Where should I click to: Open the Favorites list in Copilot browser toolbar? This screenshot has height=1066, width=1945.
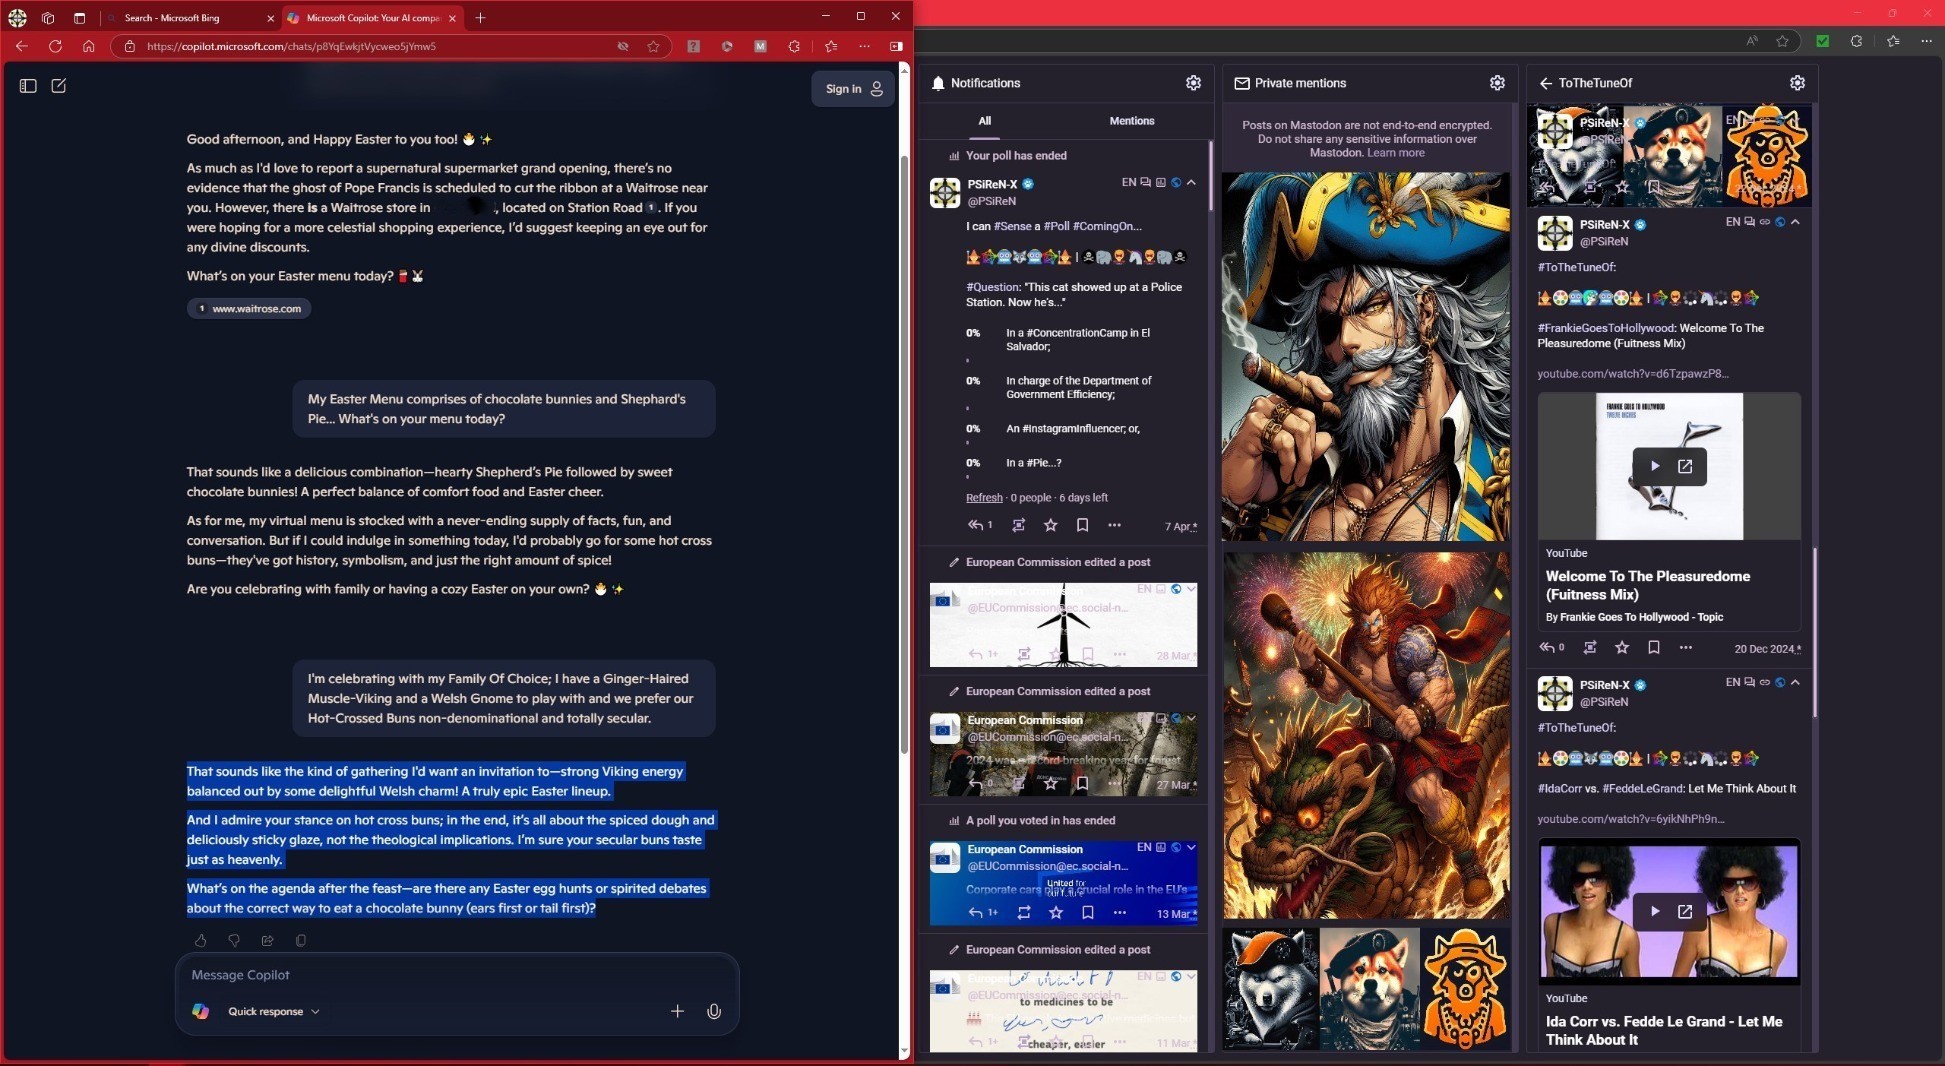[831, 46]
